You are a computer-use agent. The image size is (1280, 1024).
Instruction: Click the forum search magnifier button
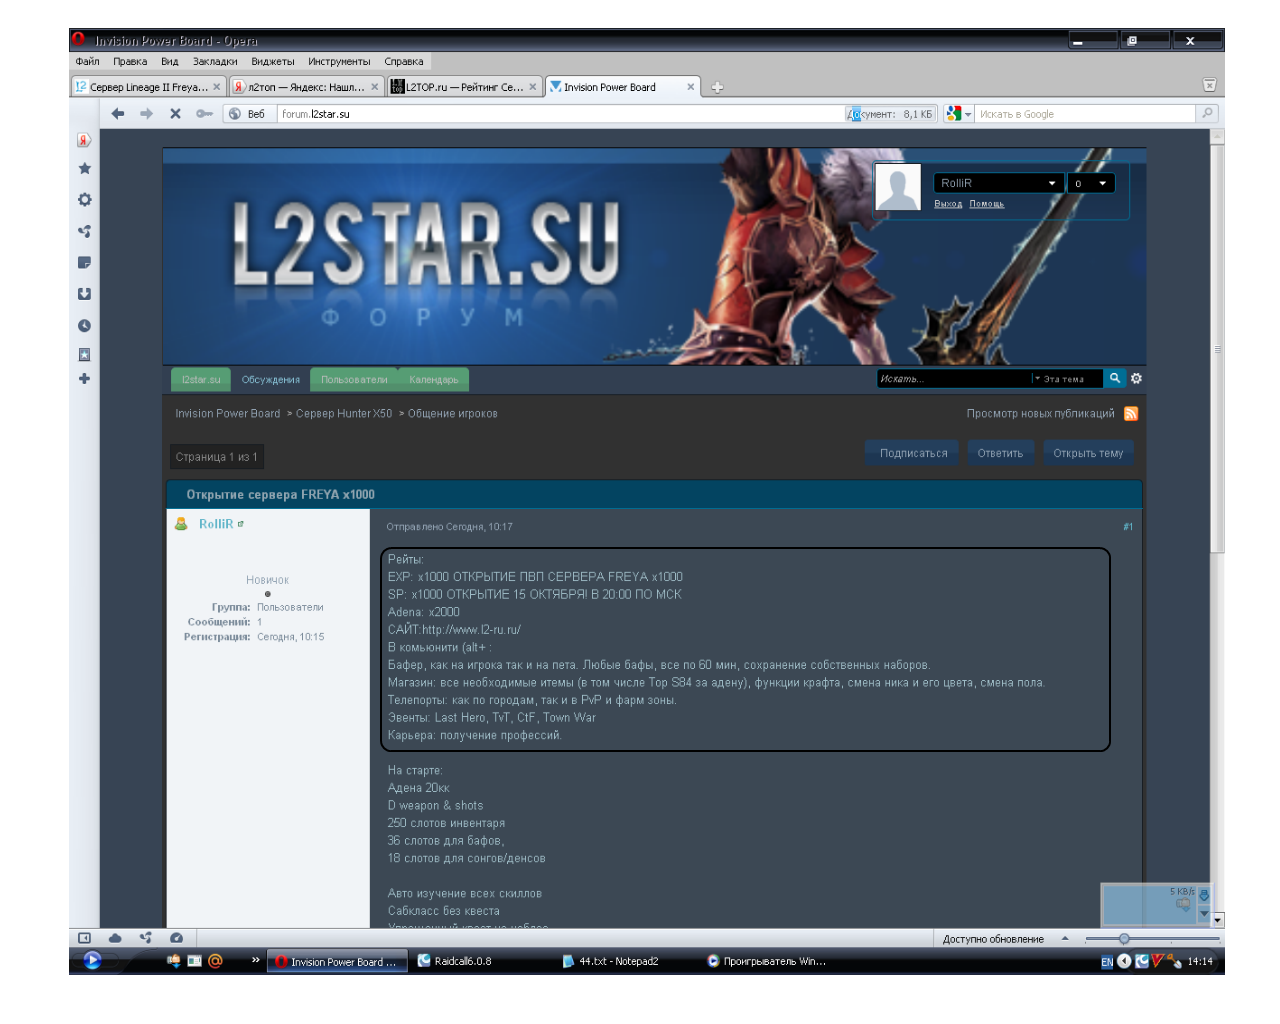click(1114, 378)
